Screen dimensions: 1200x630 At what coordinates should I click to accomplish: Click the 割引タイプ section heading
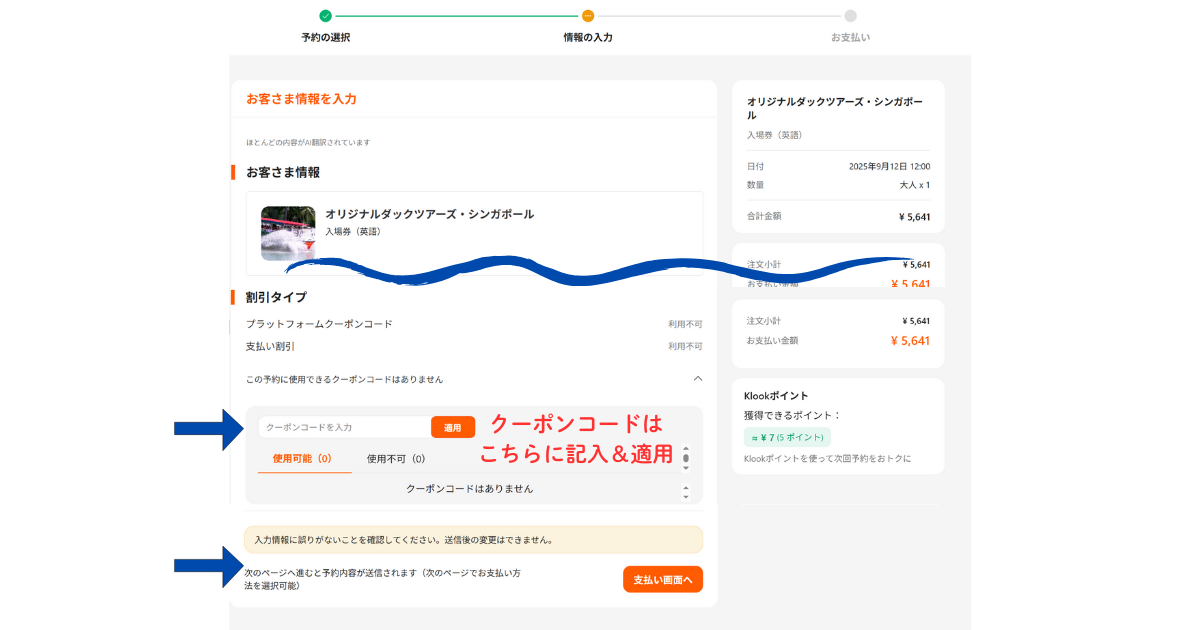click(276, 297)
